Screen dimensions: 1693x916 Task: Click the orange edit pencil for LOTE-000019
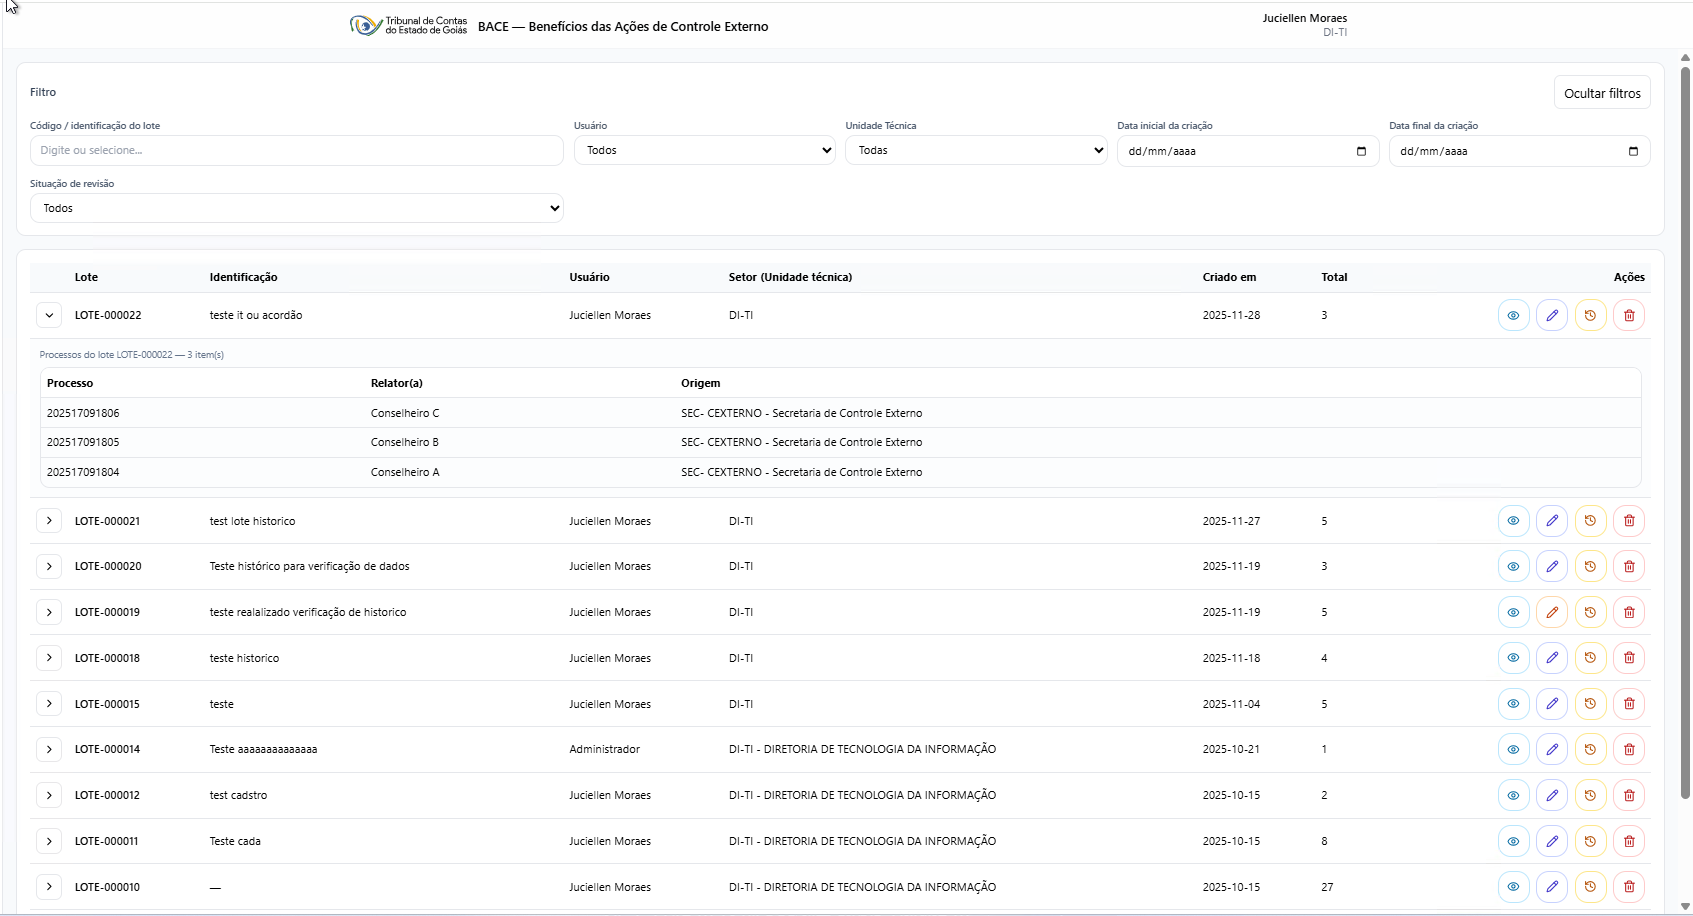[x=1551, y=612]
